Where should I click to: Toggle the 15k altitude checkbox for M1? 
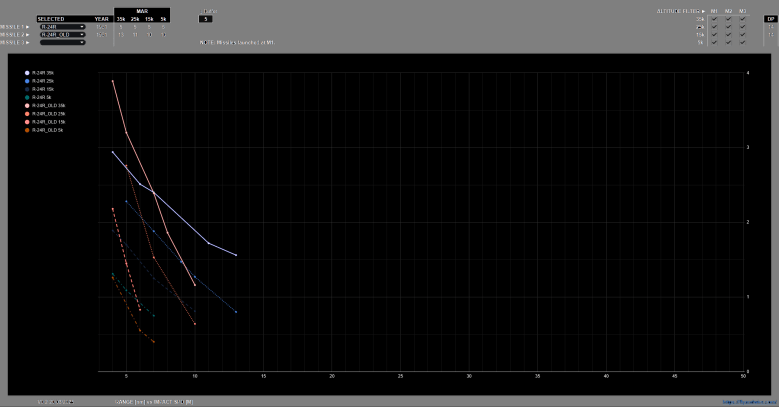tap(714, 35)
